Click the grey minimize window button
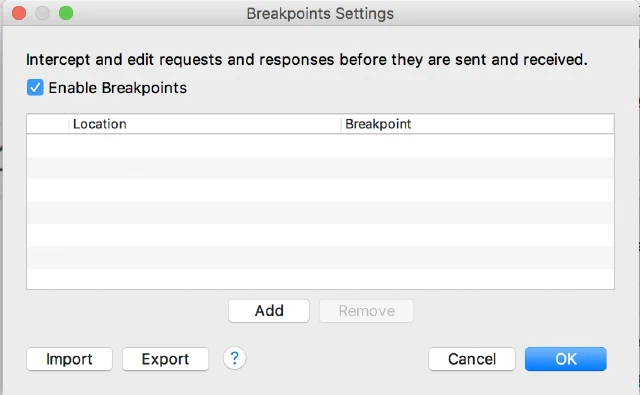Screen dimensions: 640x395 tap(42, 13)
